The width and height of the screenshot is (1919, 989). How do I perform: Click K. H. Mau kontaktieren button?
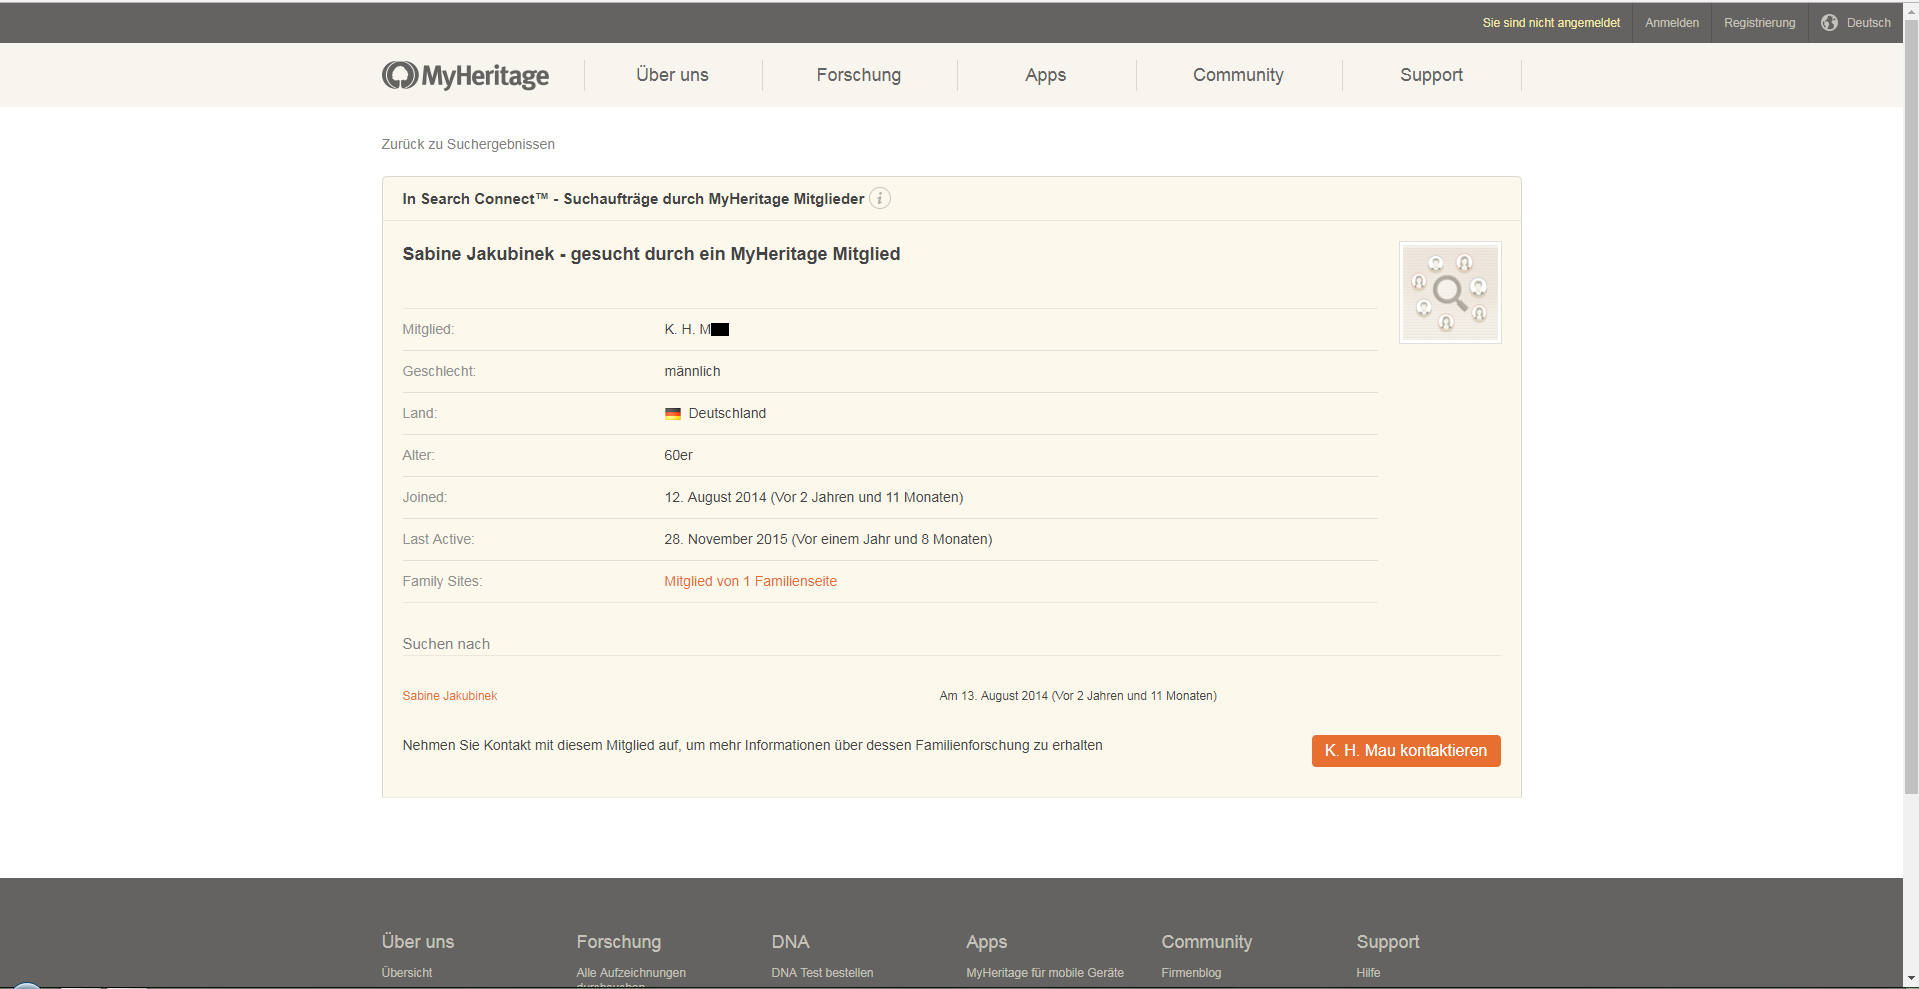(1406, 751)
